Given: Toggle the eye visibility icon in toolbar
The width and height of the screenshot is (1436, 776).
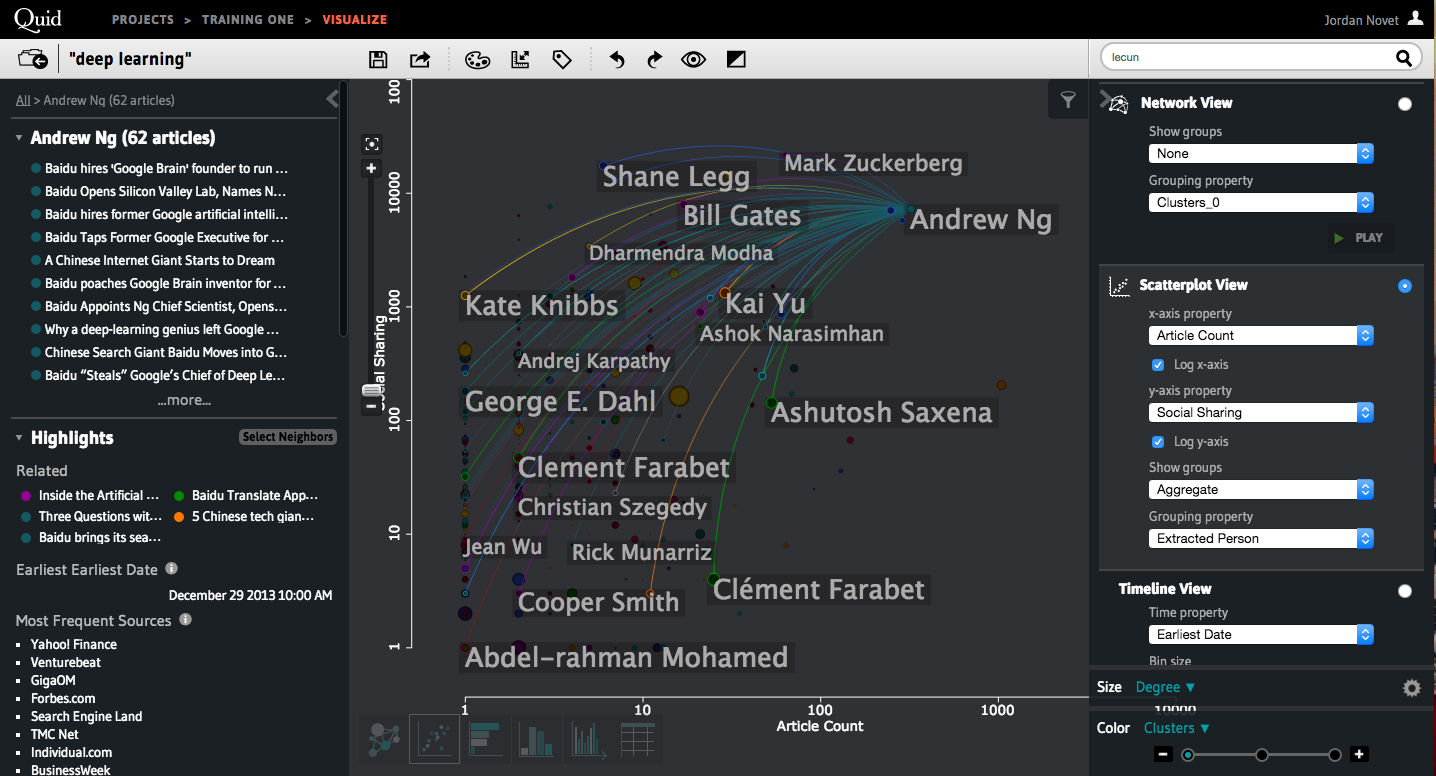Looking at the screenshot, I should pos(694,60).
